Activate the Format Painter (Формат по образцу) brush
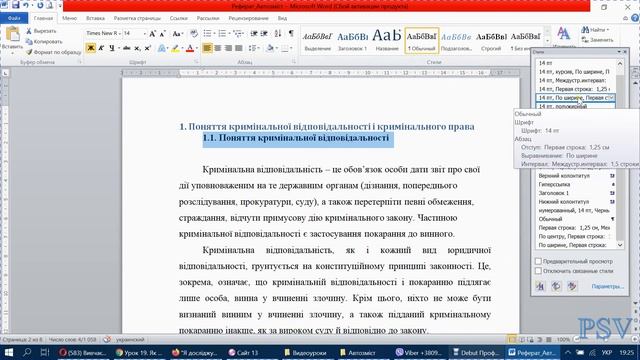 tap(29, 52)
